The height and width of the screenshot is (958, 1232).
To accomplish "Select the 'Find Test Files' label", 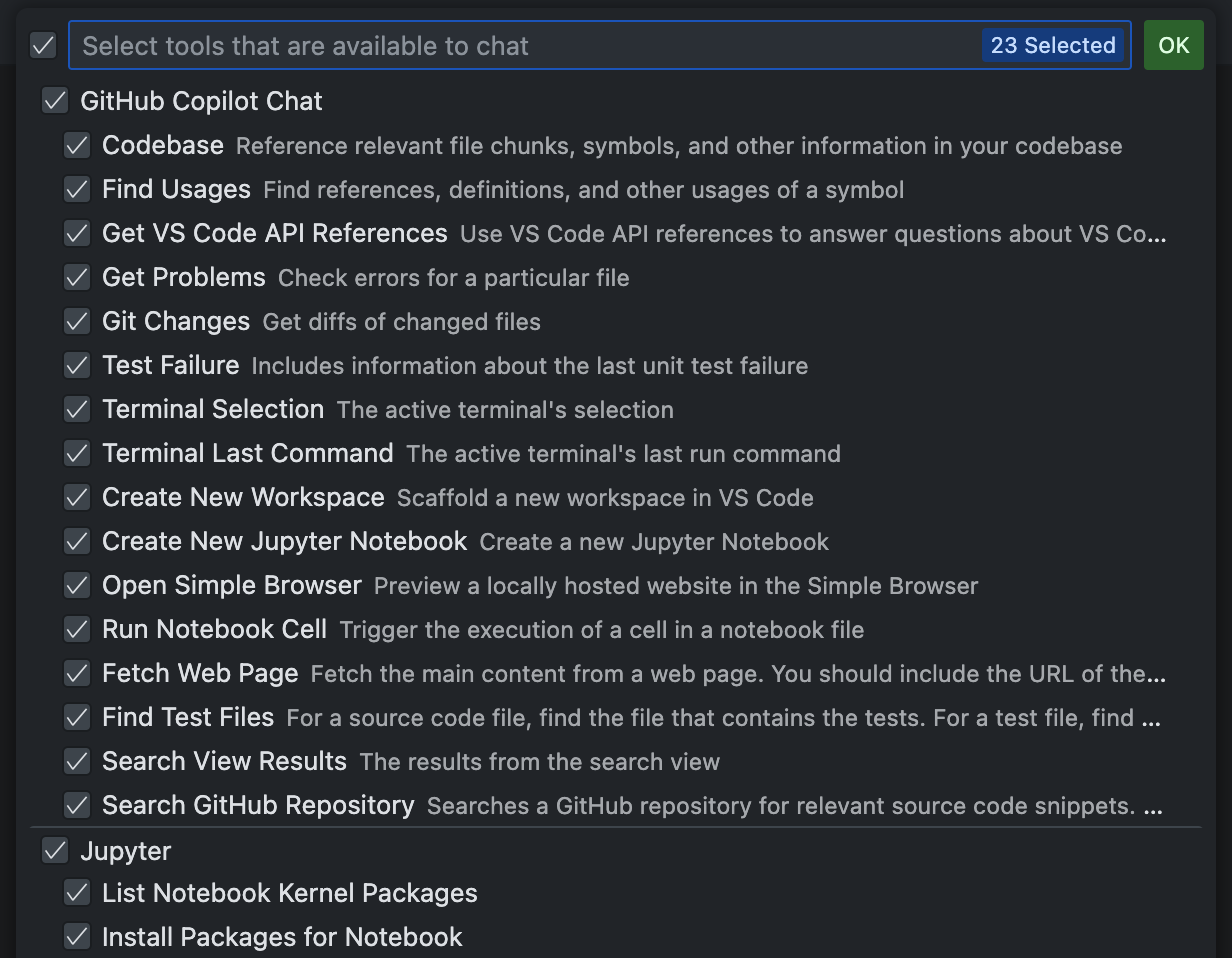I will click(188, 717).
